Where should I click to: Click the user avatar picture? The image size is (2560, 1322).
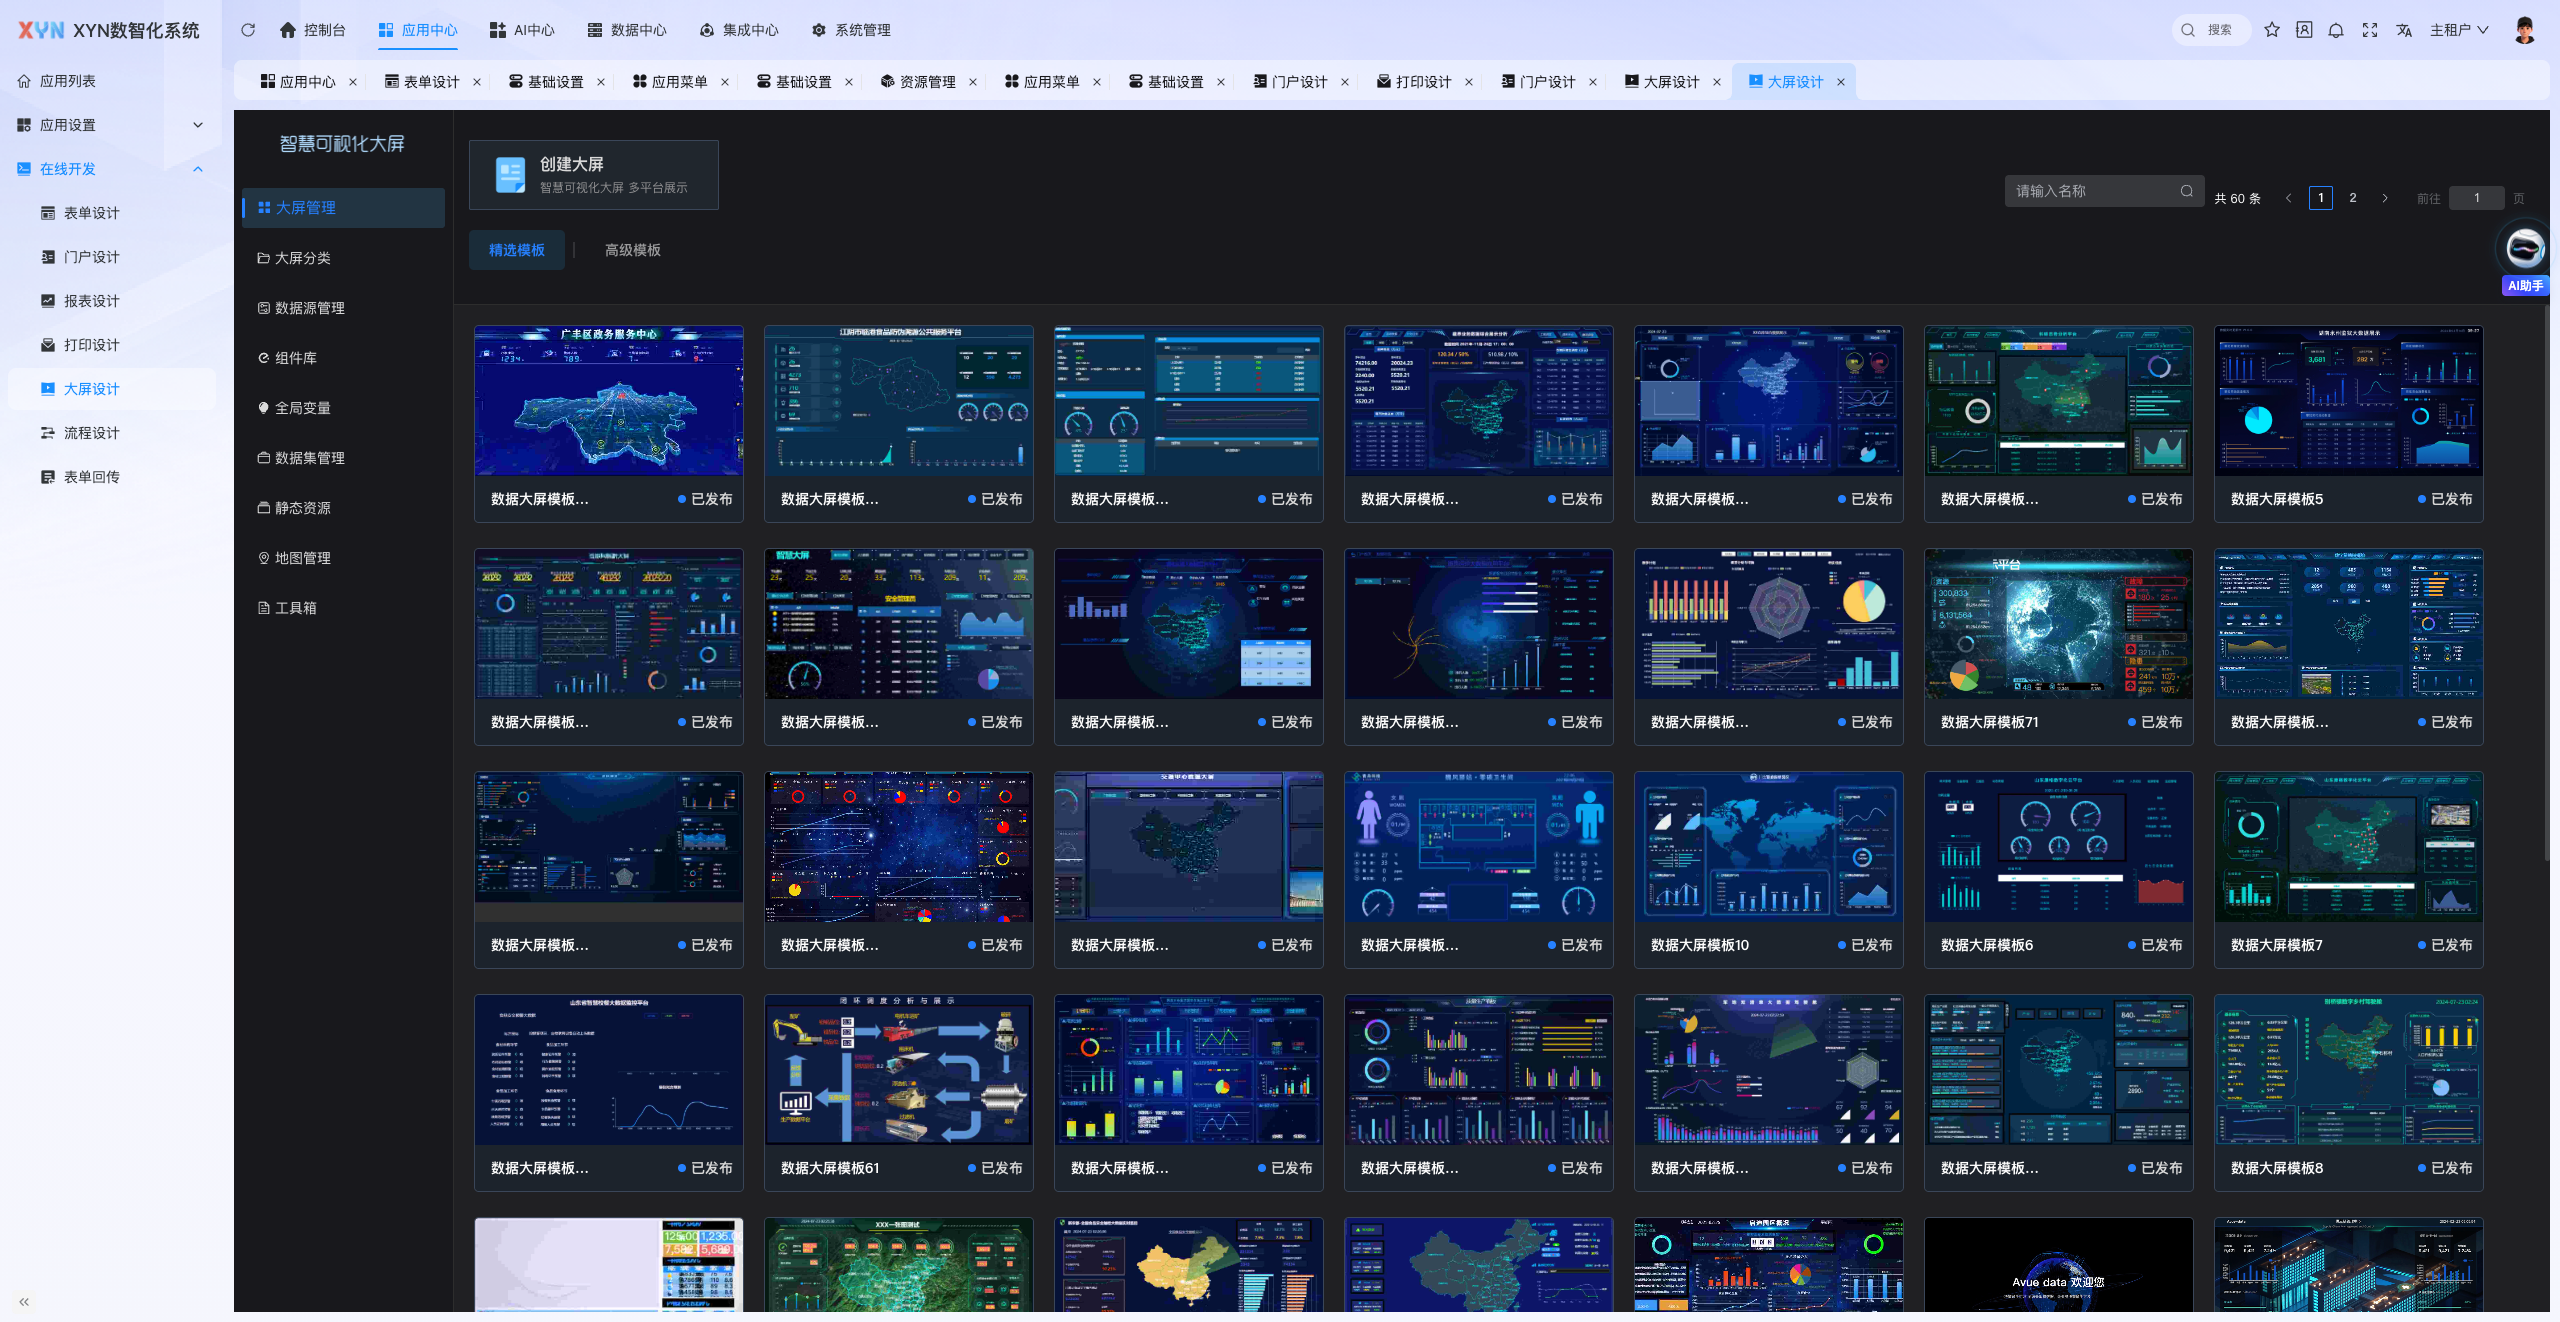(2524, 30)
